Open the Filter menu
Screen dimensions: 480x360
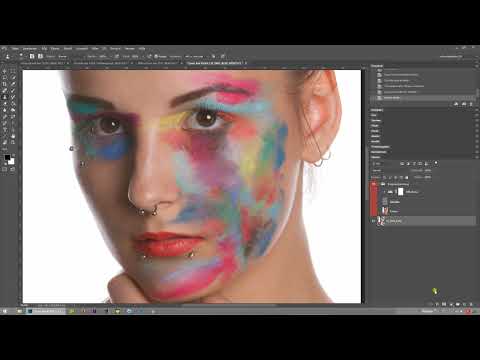[95, 49]
